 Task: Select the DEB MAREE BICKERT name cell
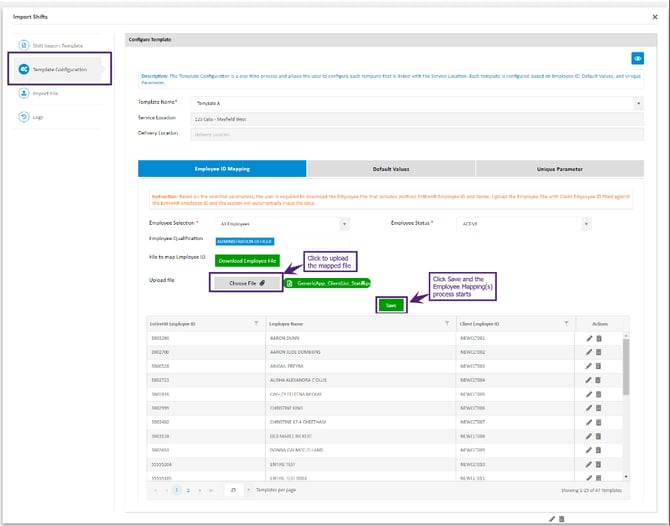pos(361,436)
